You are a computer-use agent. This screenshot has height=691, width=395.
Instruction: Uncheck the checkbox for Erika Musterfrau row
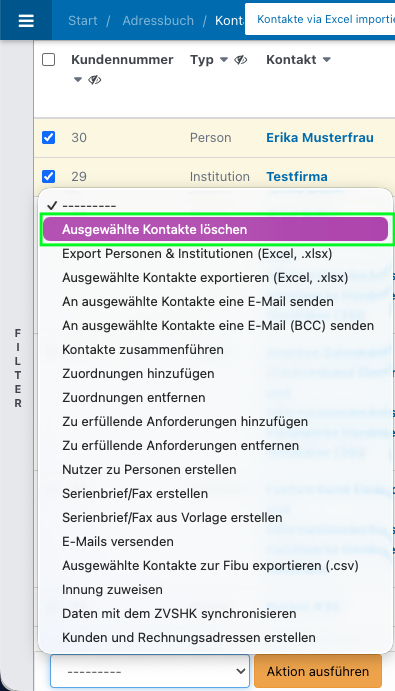tap(48, 137)
